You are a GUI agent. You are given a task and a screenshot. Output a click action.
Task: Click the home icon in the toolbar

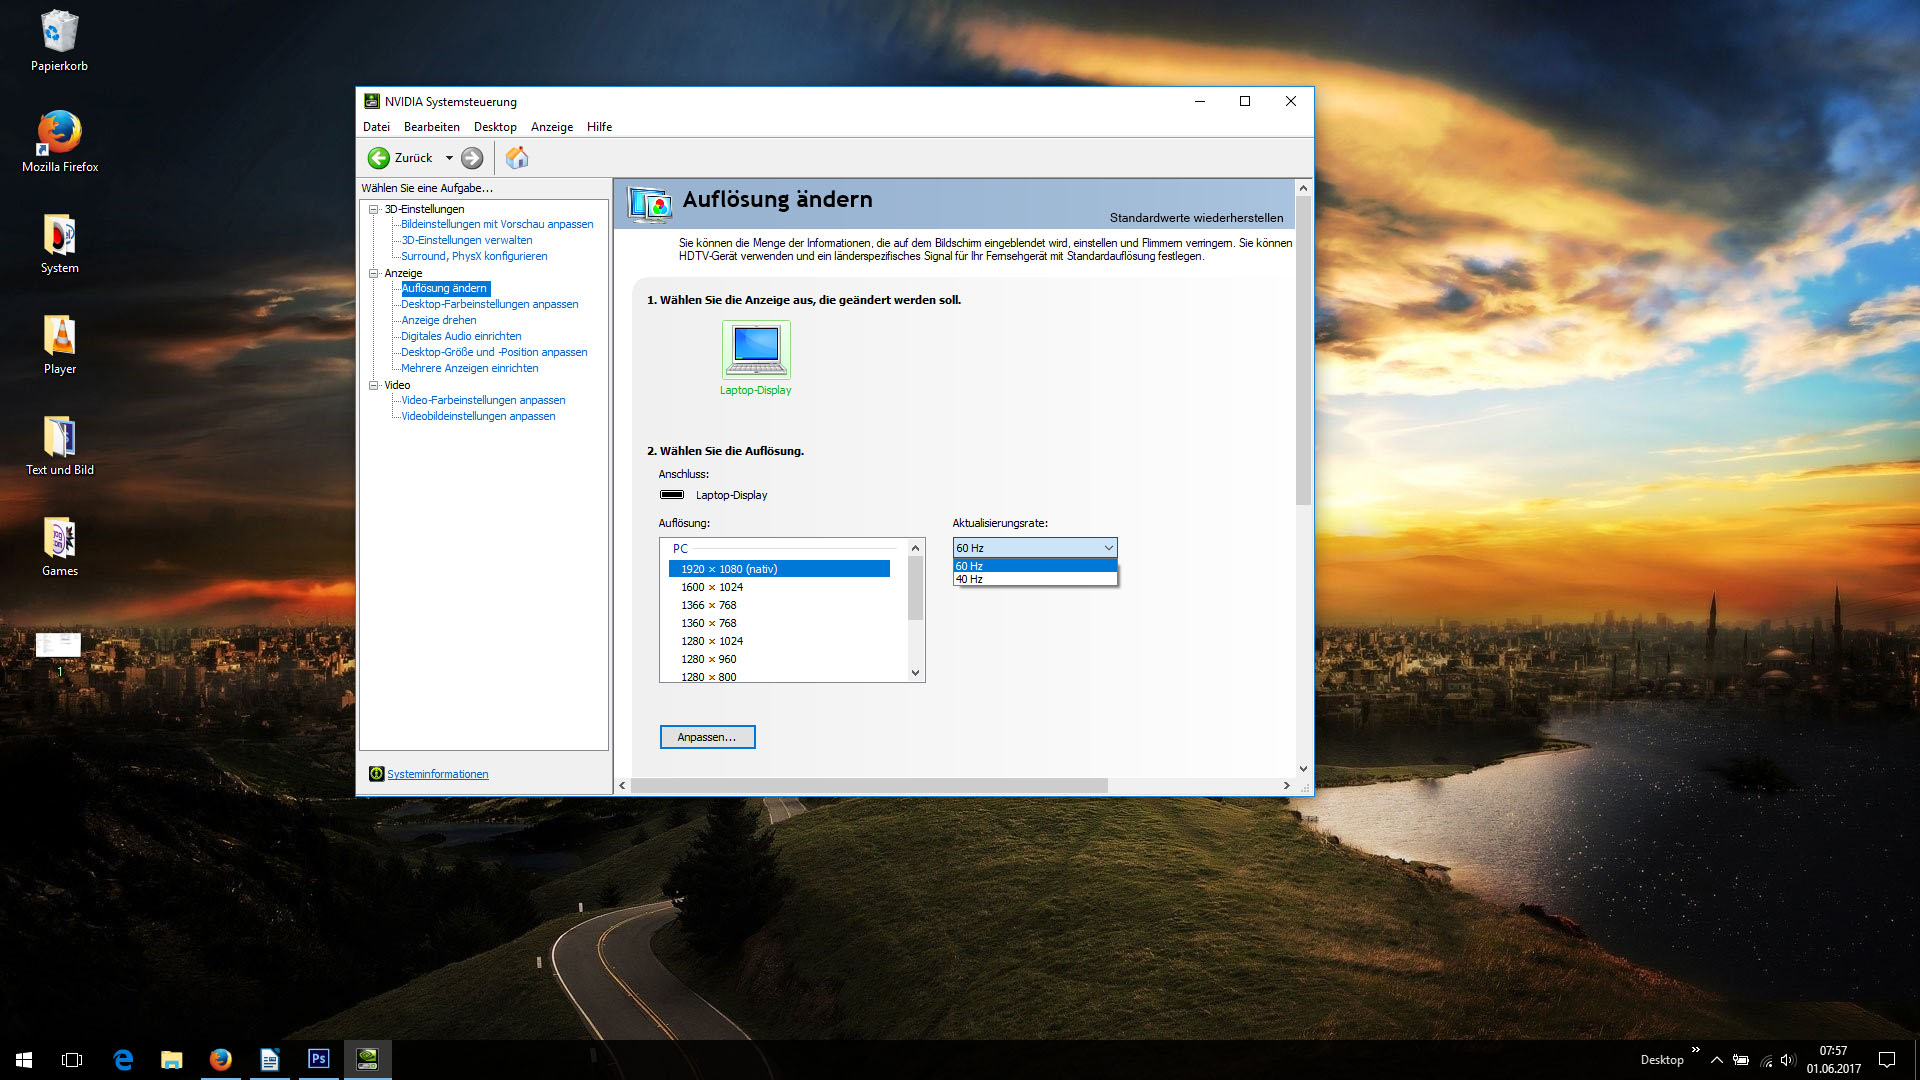(x=517, y=158)
